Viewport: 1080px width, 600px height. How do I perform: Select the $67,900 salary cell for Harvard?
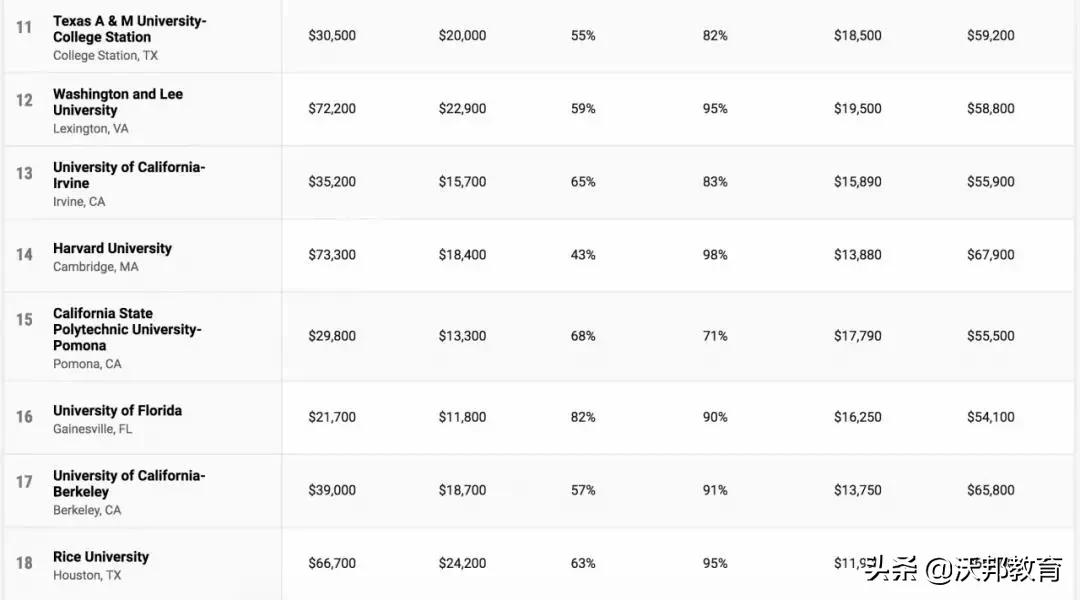click(990, 255)
